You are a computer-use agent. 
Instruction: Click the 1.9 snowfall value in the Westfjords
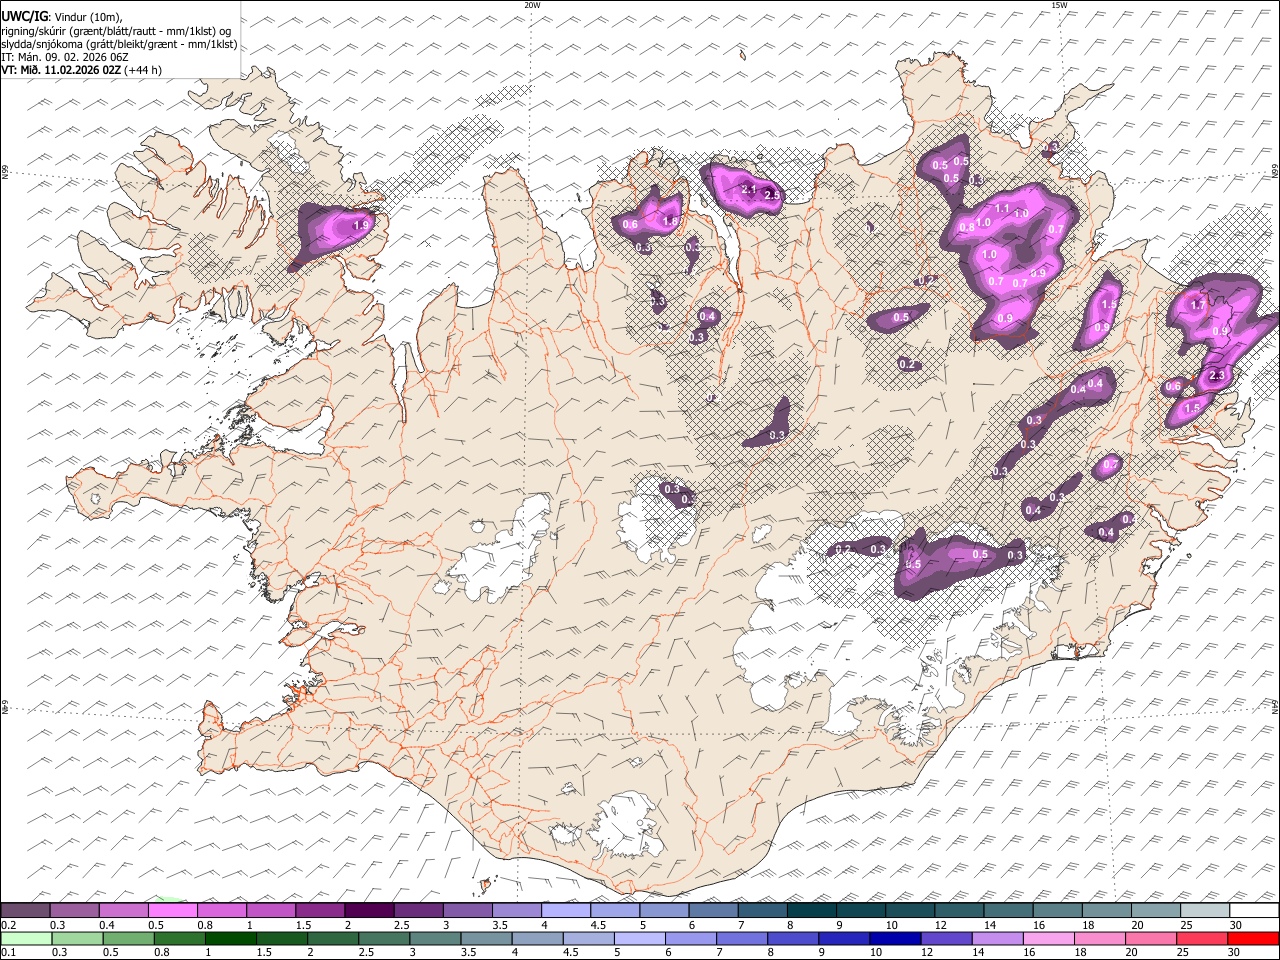tap(362, 226)
